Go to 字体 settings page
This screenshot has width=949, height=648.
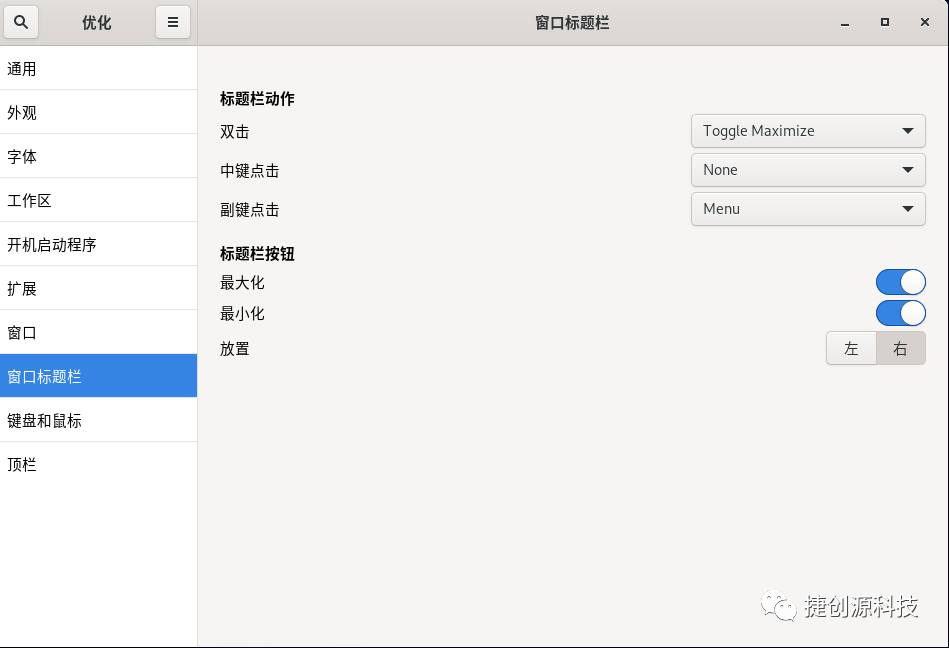coord(99,156)
